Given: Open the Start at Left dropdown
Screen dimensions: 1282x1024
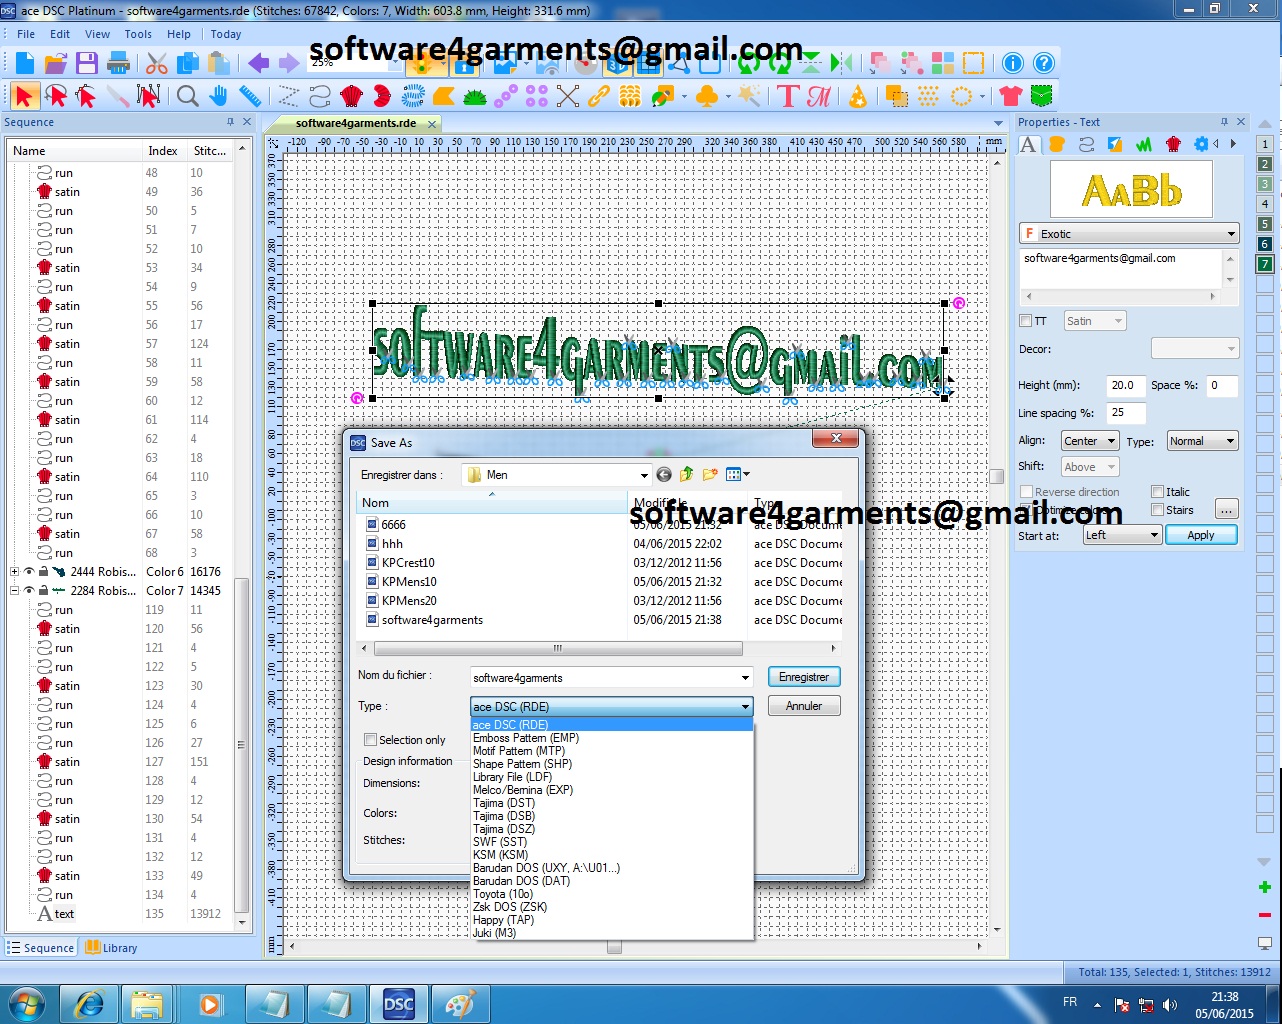Looking at the screenshot, I should click(x=1122, y=535).
